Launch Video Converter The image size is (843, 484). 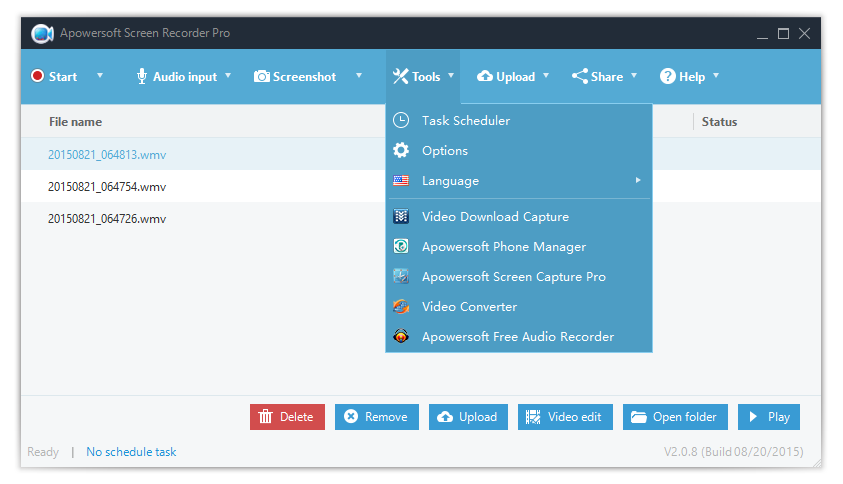(x=519, y=307)
